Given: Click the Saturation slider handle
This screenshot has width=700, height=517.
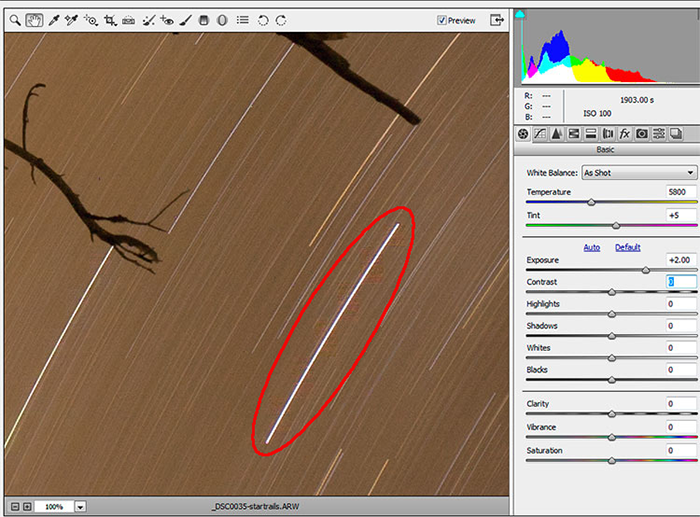Looking at the screenshot, I should (x=612, y=460).
